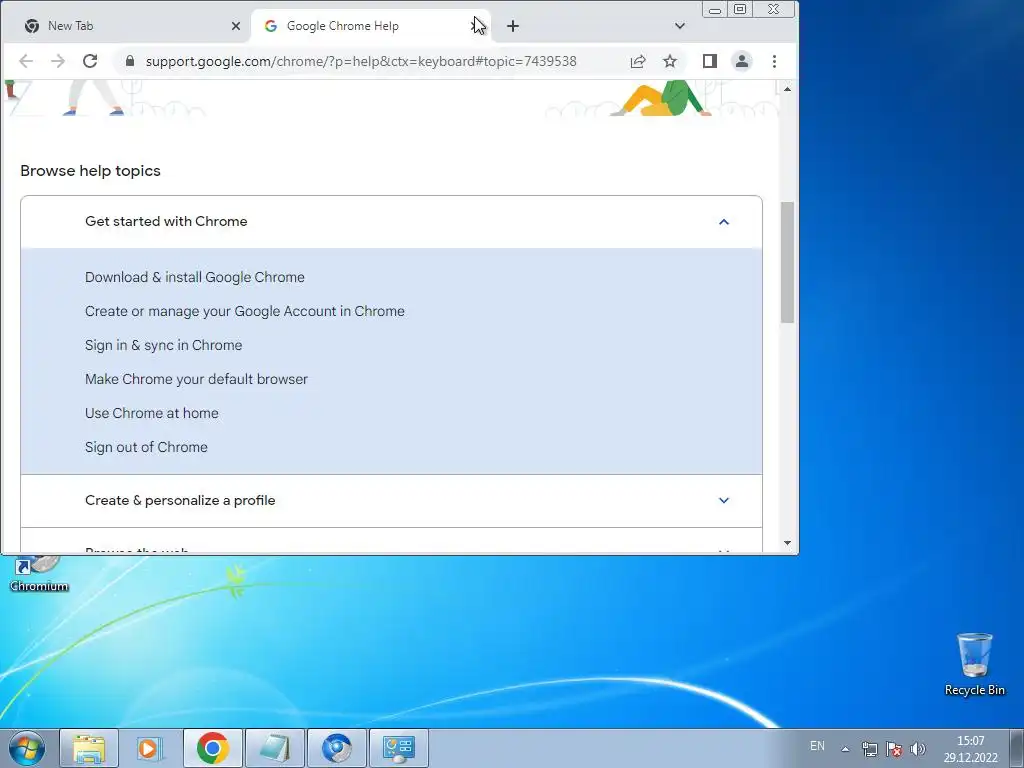Click the Google Chrome taskbar icon
1024x768 pixels.
tap(212, 748)
